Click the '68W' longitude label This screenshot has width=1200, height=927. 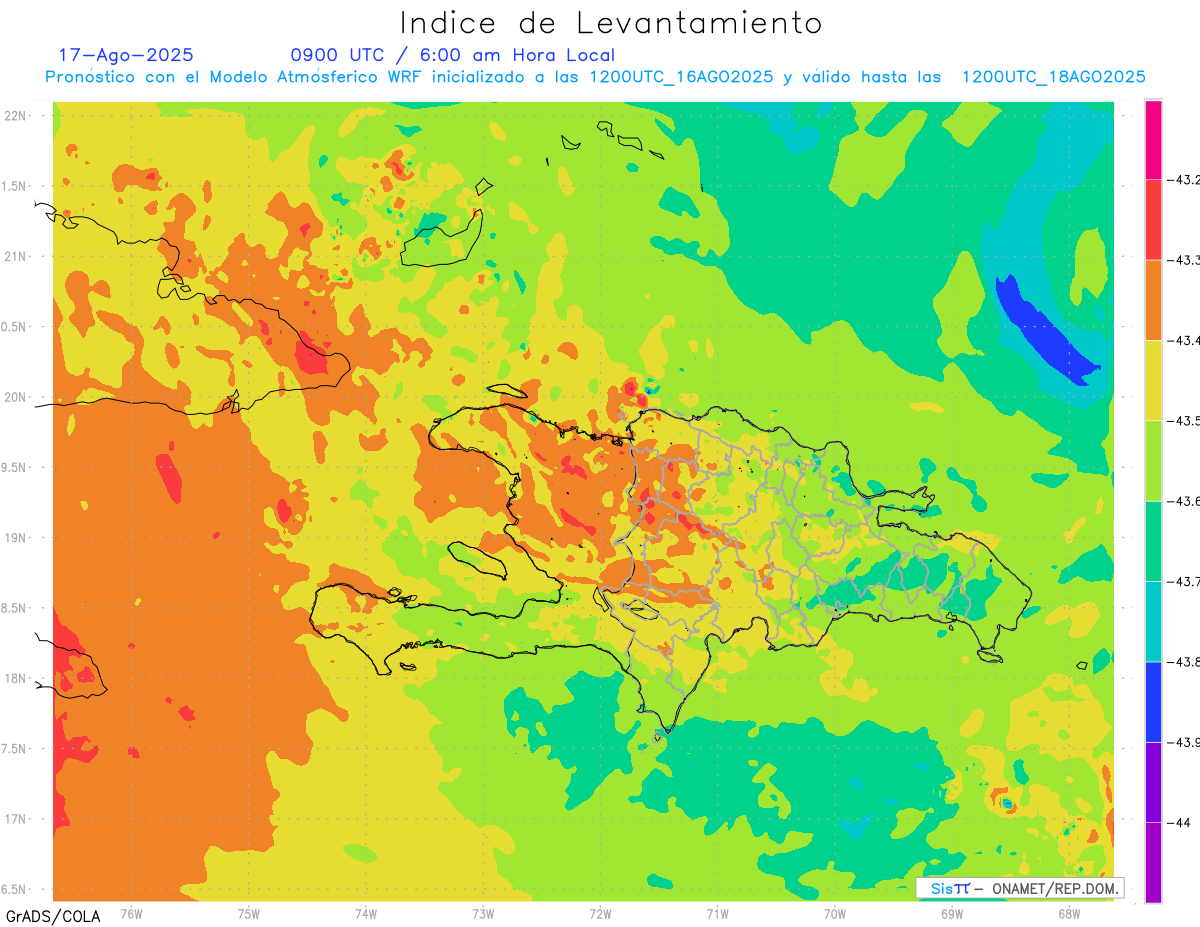1069,914
